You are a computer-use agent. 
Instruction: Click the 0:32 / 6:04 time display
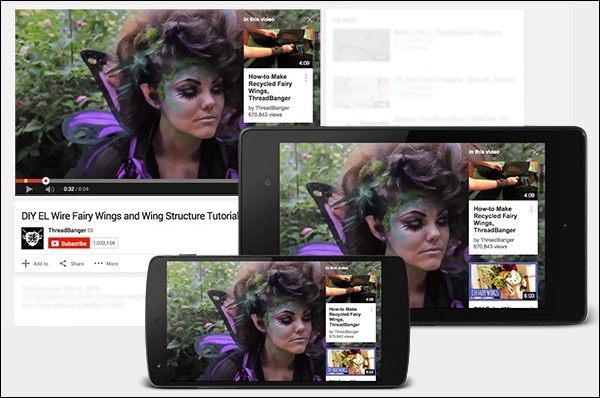click(76, 189)
